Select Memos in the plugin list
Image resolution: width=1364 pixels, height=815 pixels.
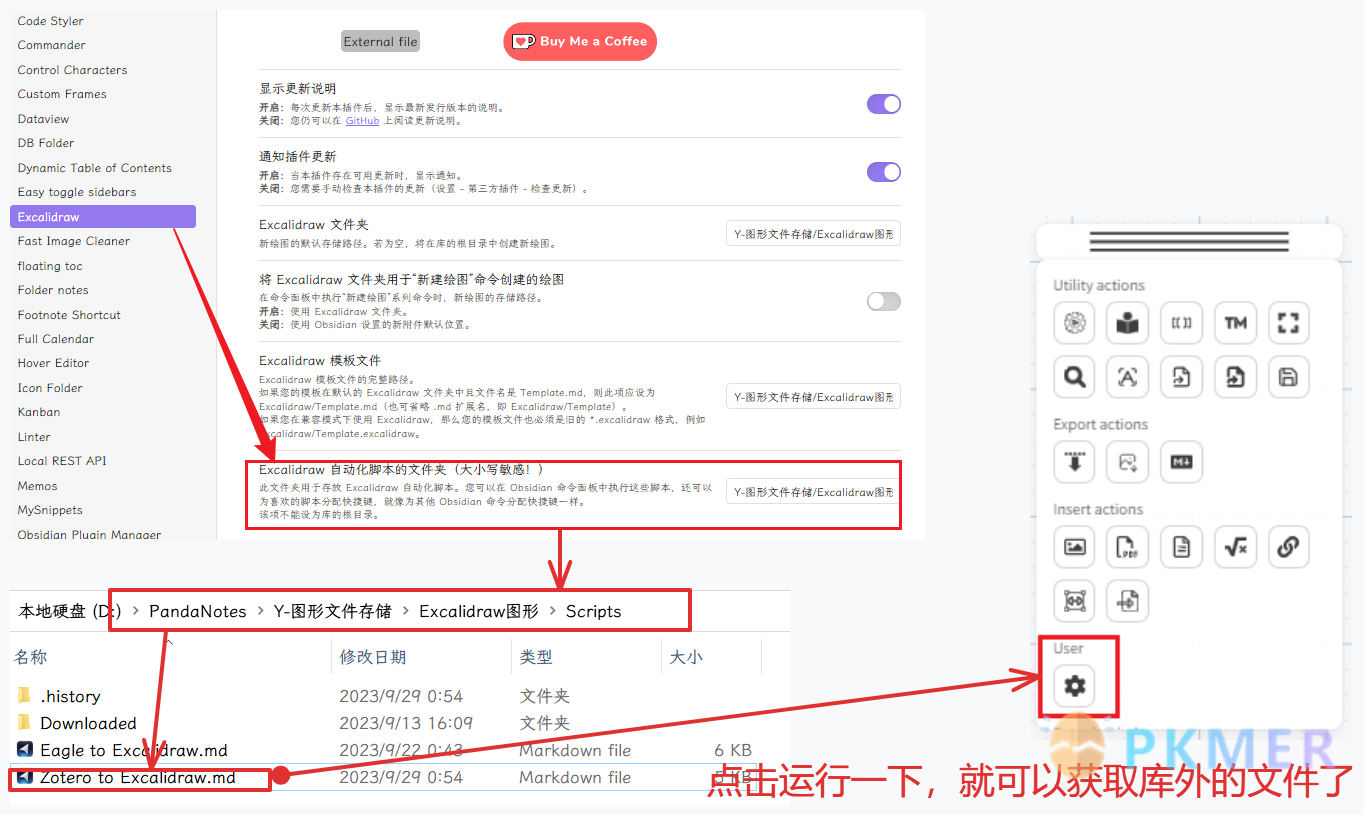37,486
